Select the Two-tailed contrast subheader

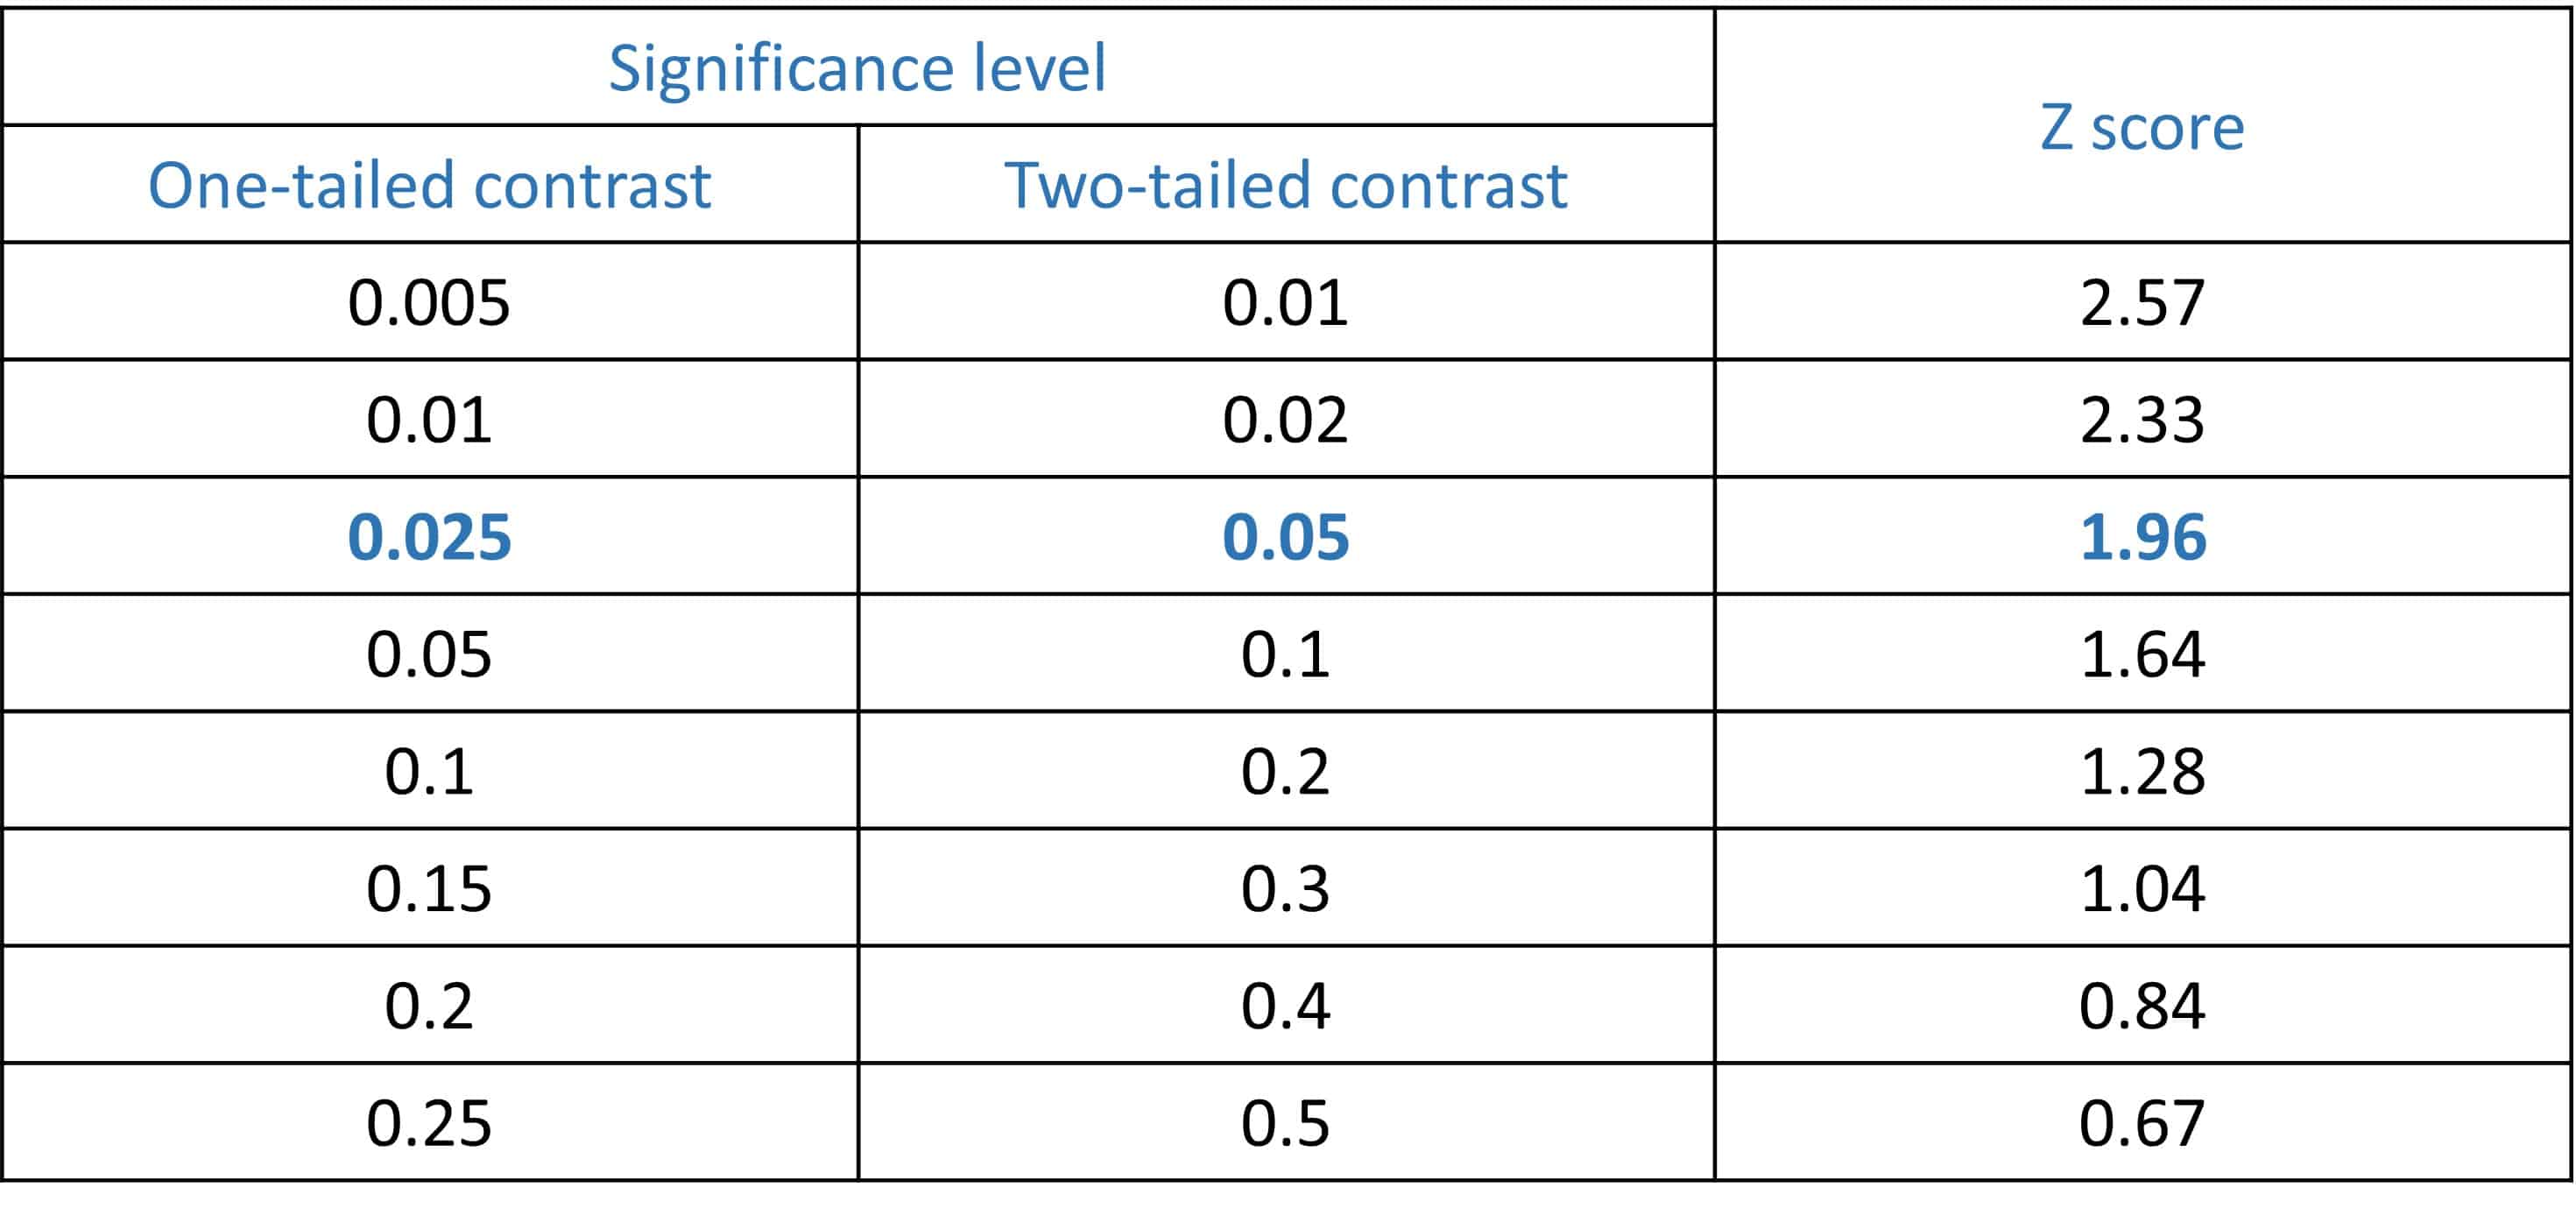tap(1285, 185)
